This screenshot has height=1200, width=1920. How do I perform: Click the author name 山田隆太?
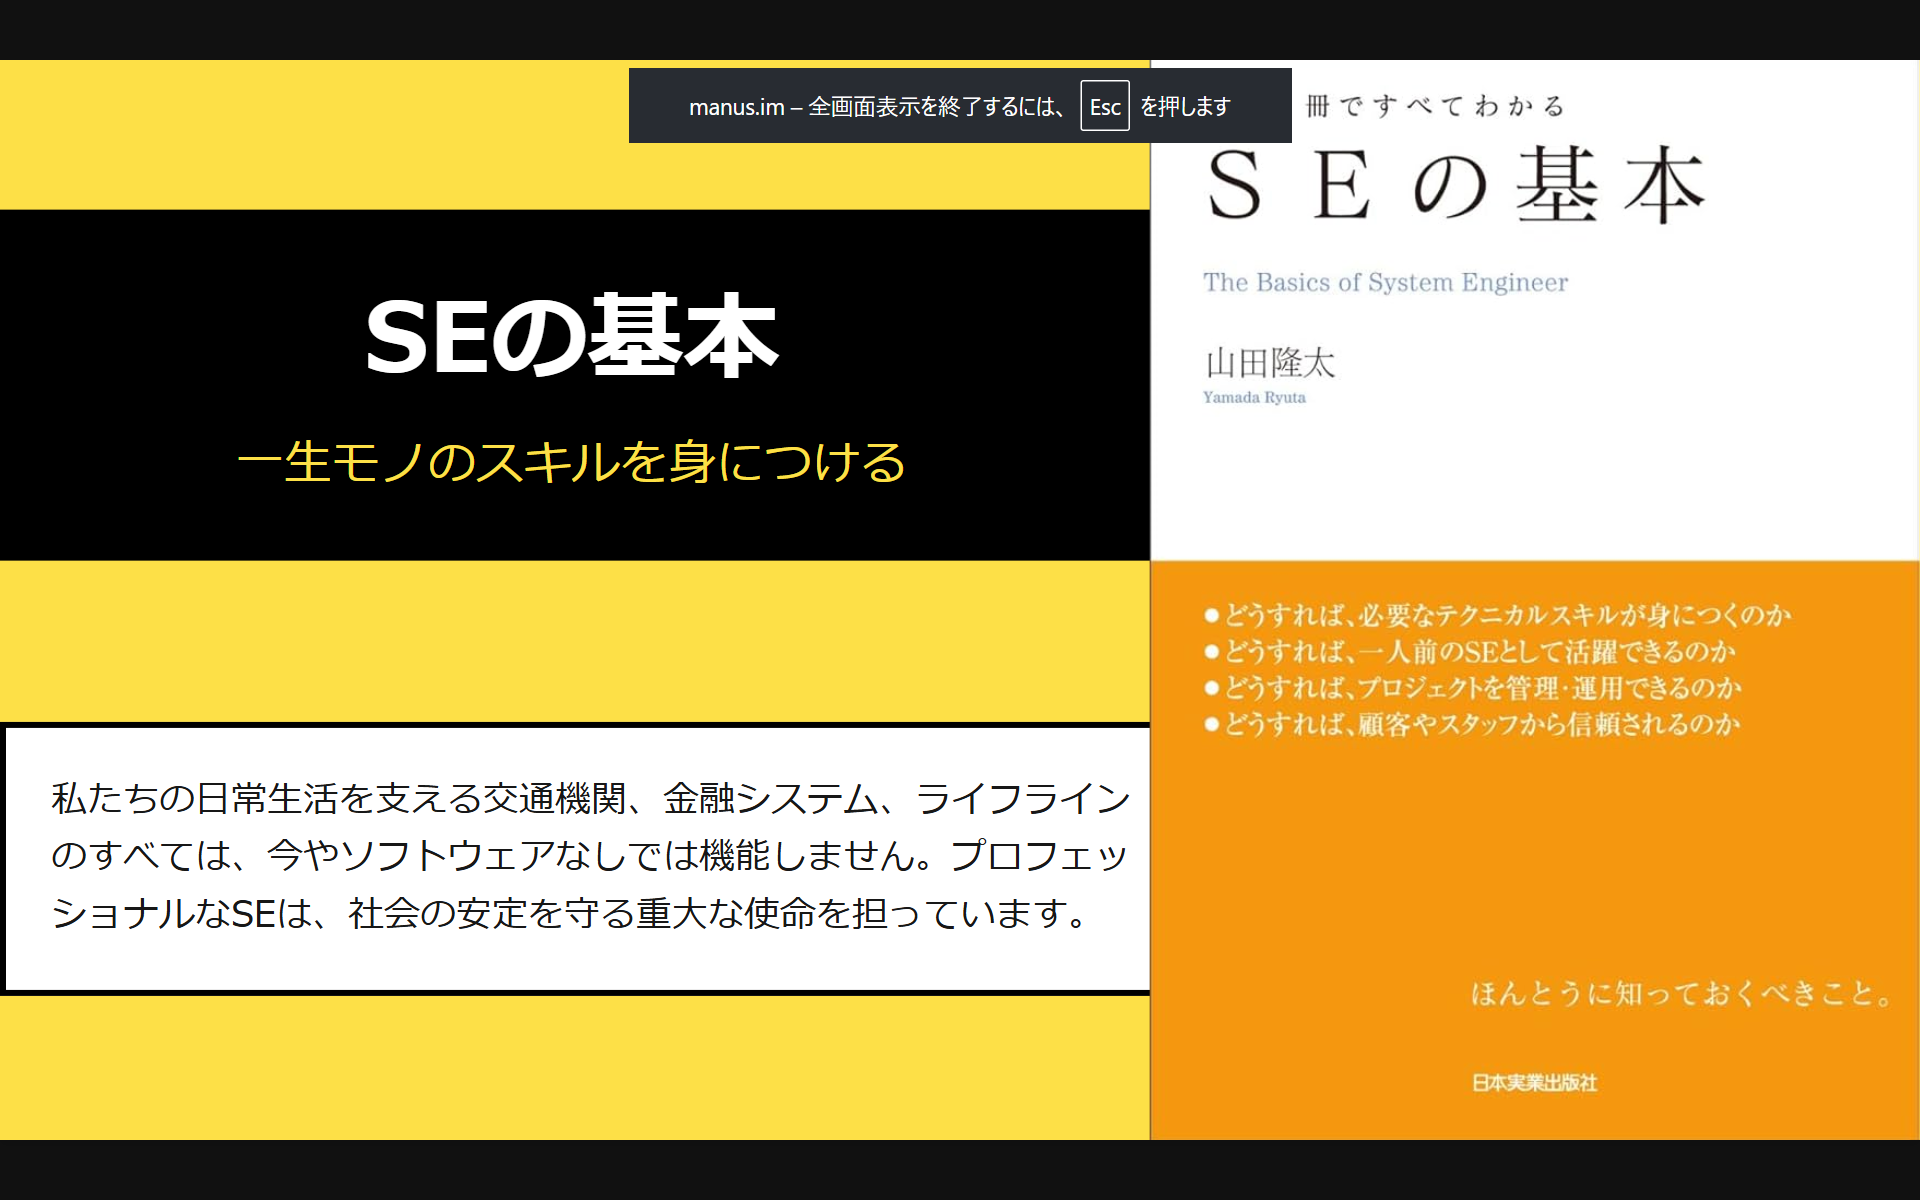(x=1270, y=363)
